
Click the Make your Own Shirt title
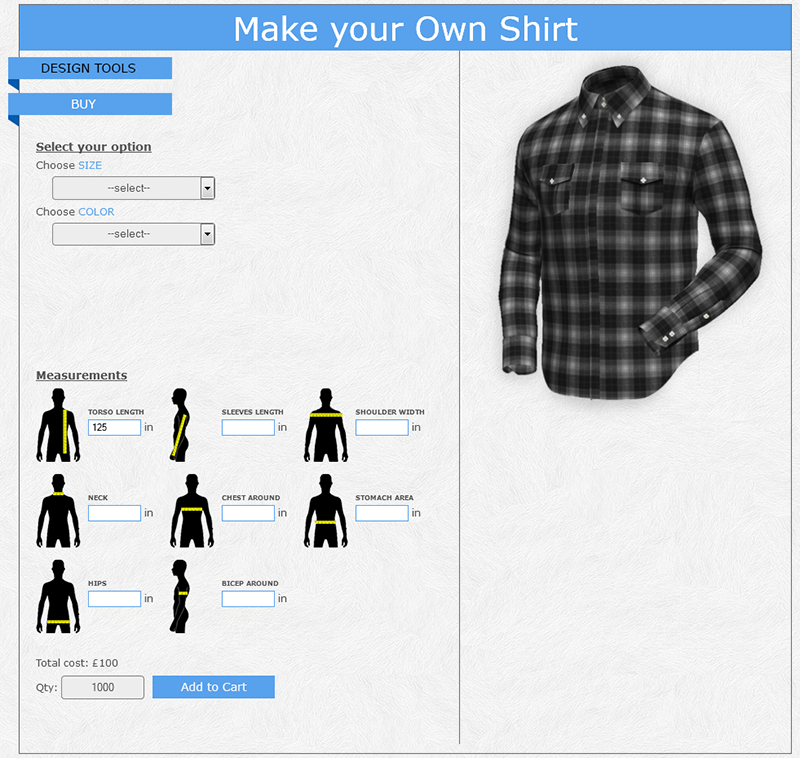pyautogui.click(x=406, y=29)
